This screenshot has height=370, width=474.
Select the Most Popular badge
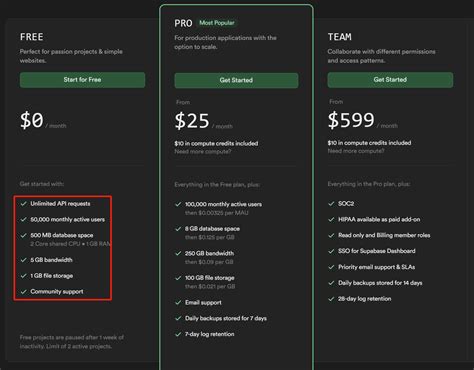coord(217,23)
